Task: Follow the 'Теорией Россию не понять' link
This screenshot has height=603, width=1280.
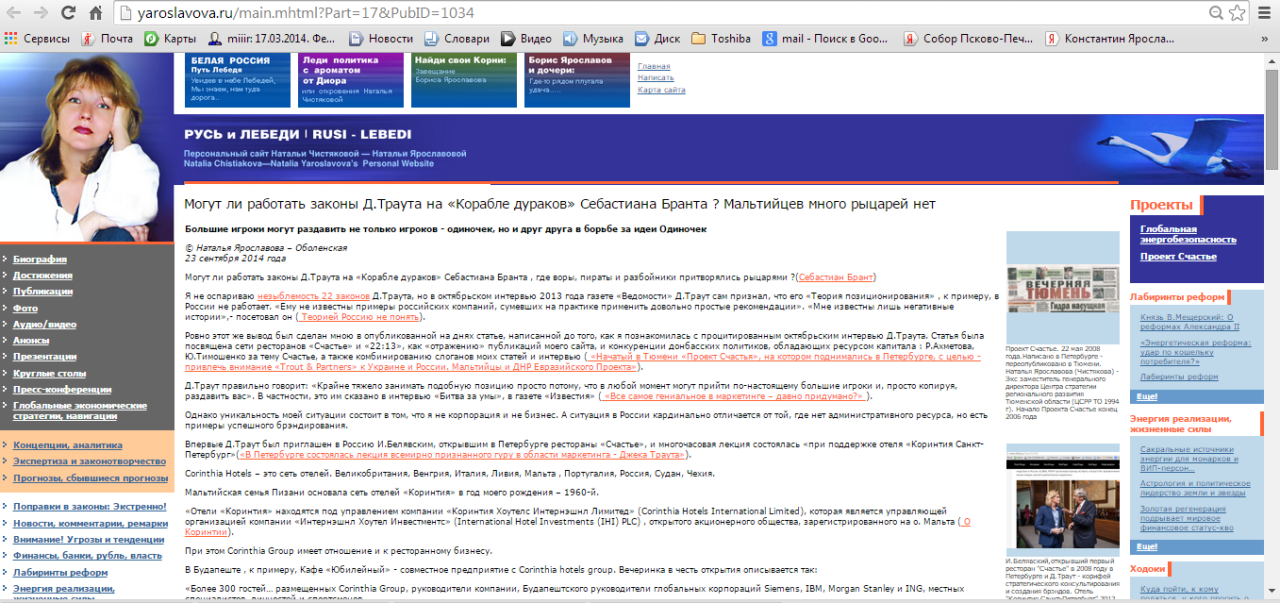Action: click(x=357, y=317)
